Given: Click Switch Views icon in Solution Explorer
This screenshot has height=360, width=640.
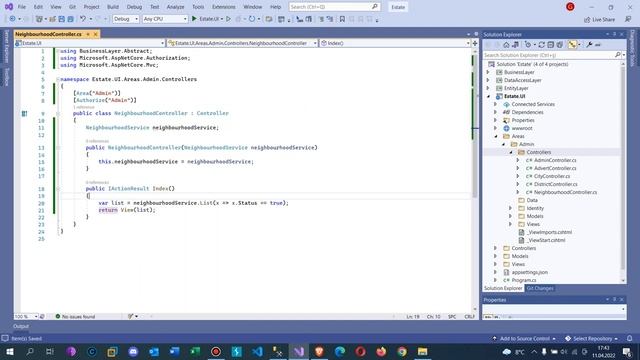Looking at the screenshot, I should pyautogui.click(x=516, y=45).
